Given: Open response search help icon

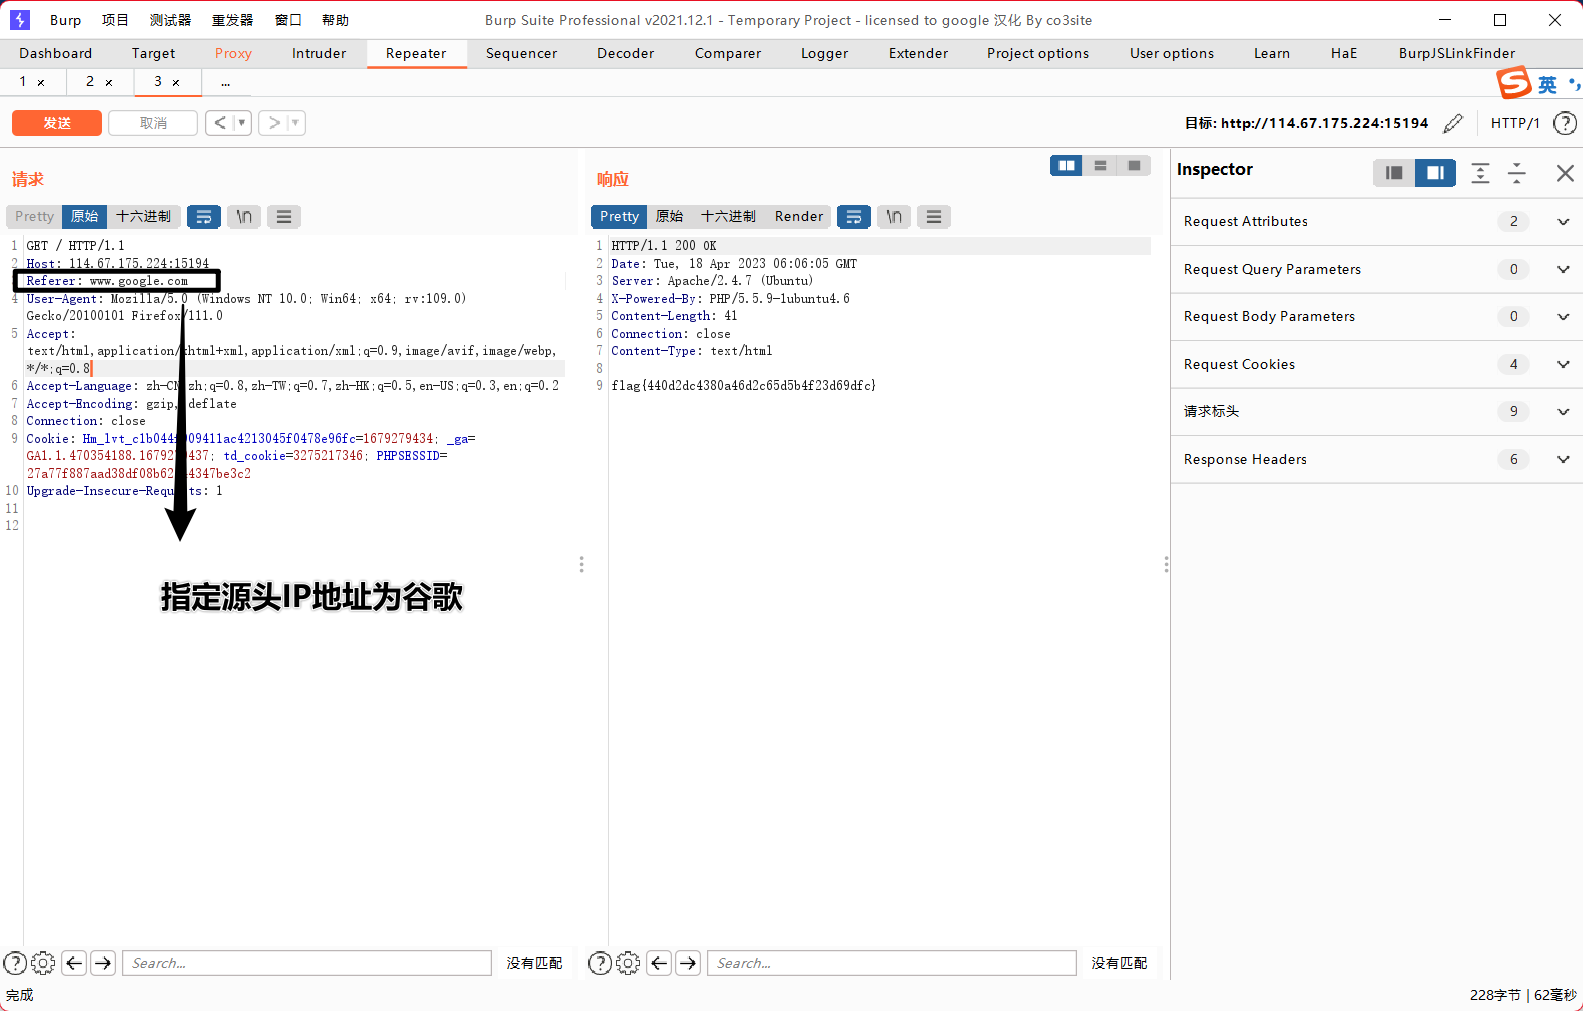Looking at the screenshot, I should pos(600,963).
